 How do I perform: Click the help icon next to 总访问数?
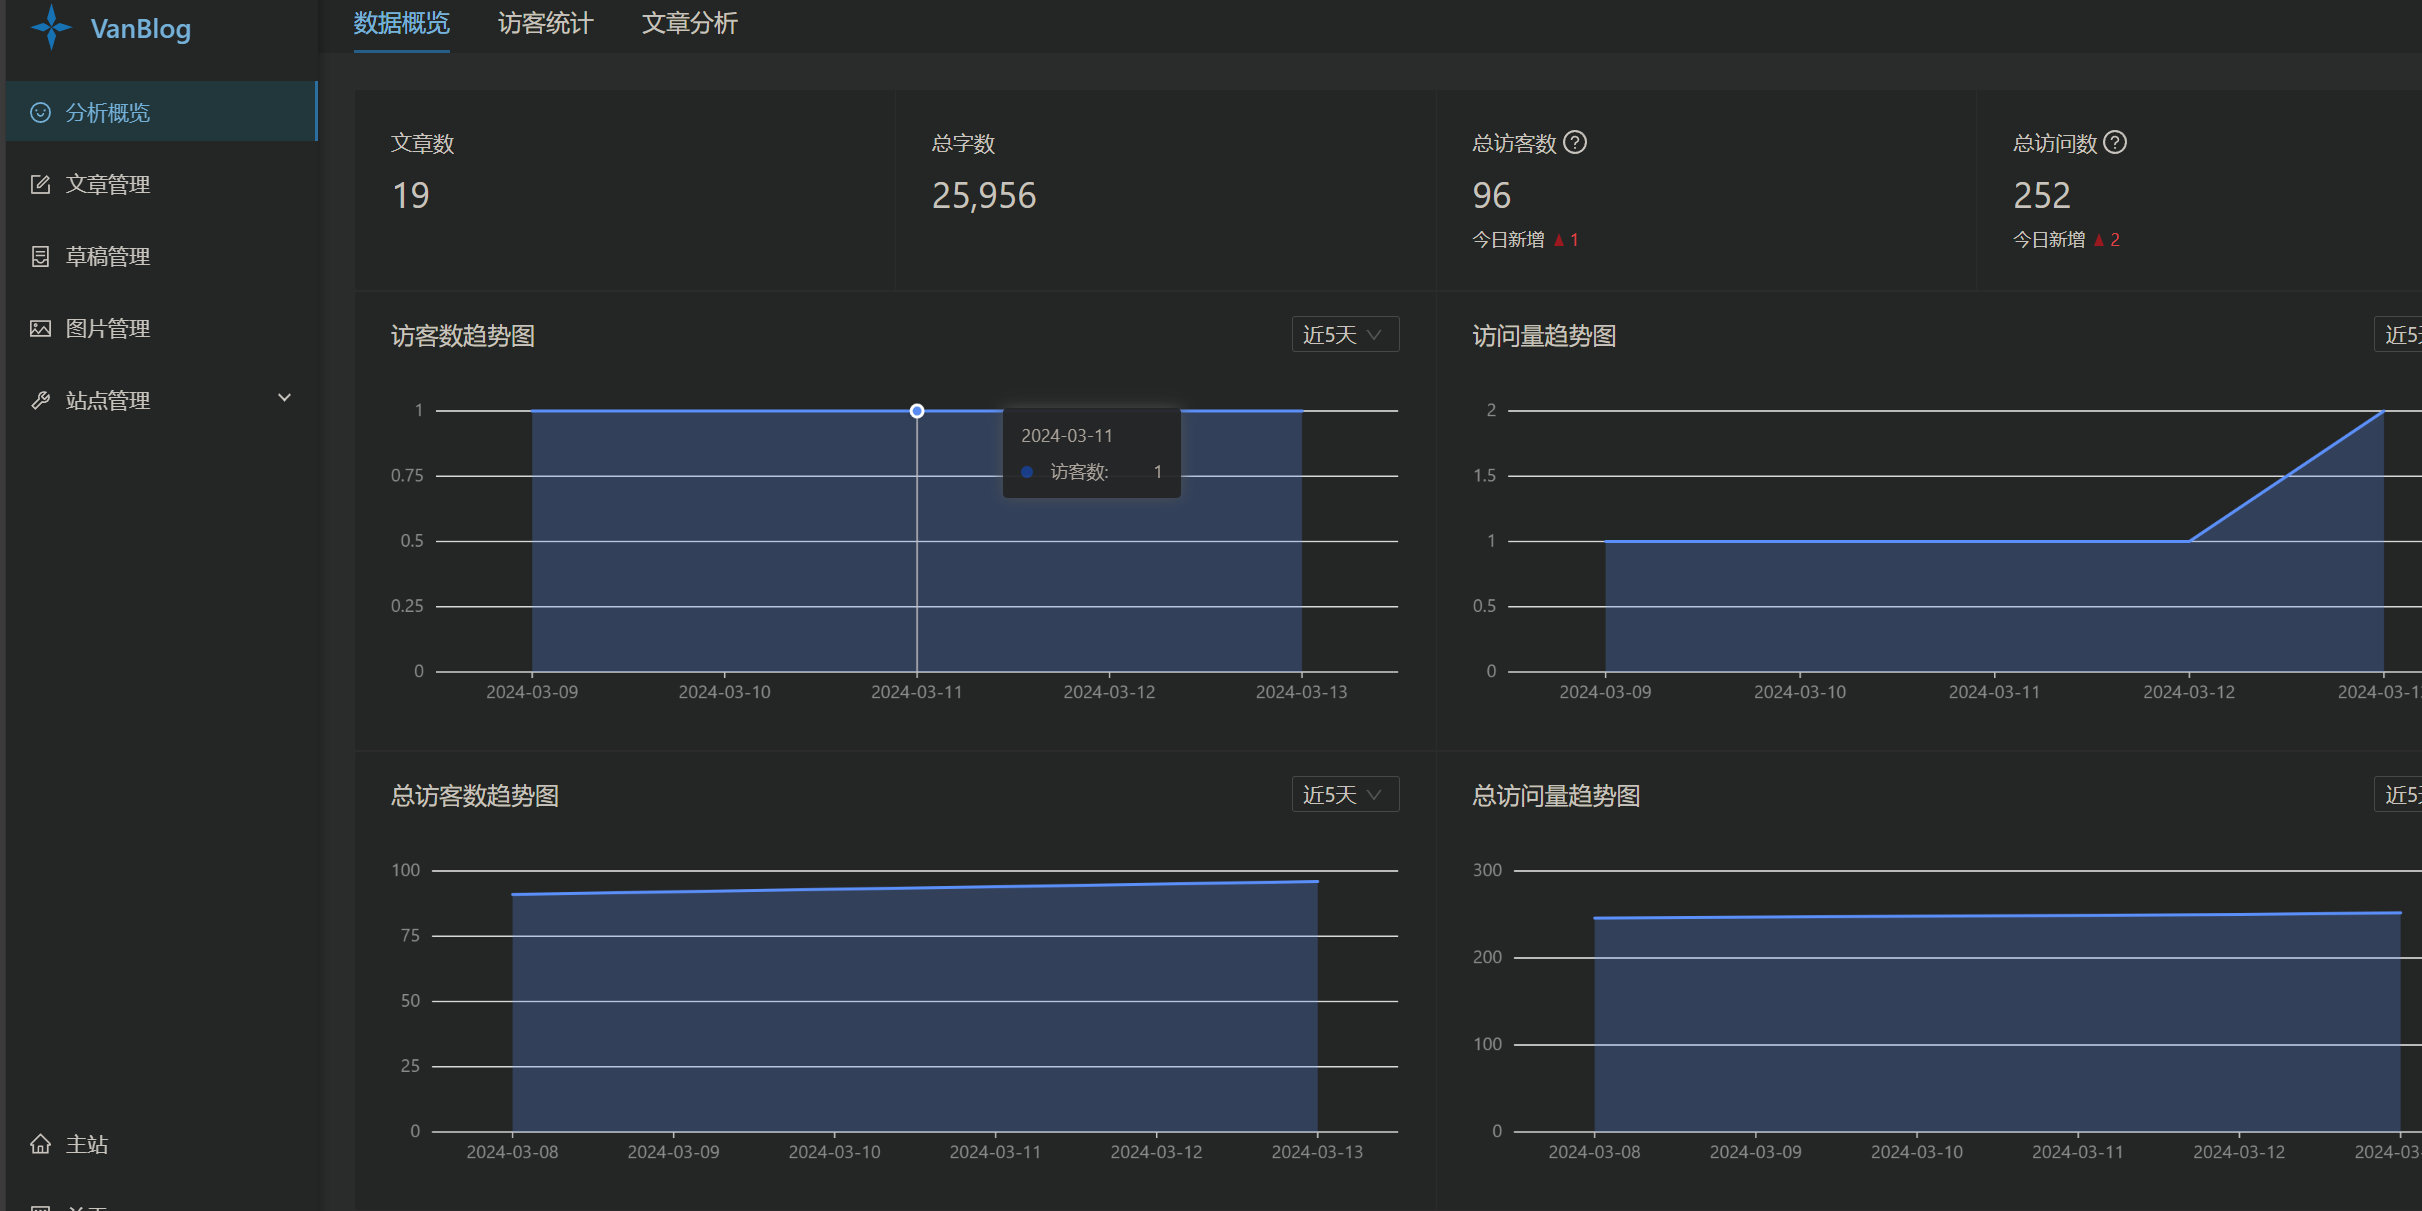2115,143
